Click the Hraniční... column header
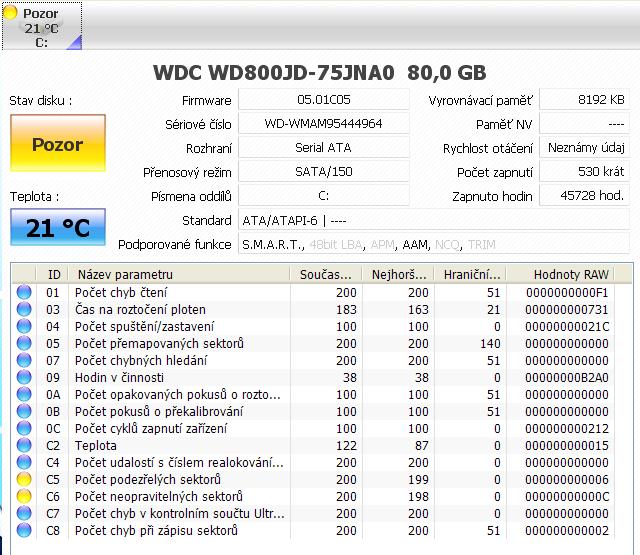640x555 pixels. [470, 274]
